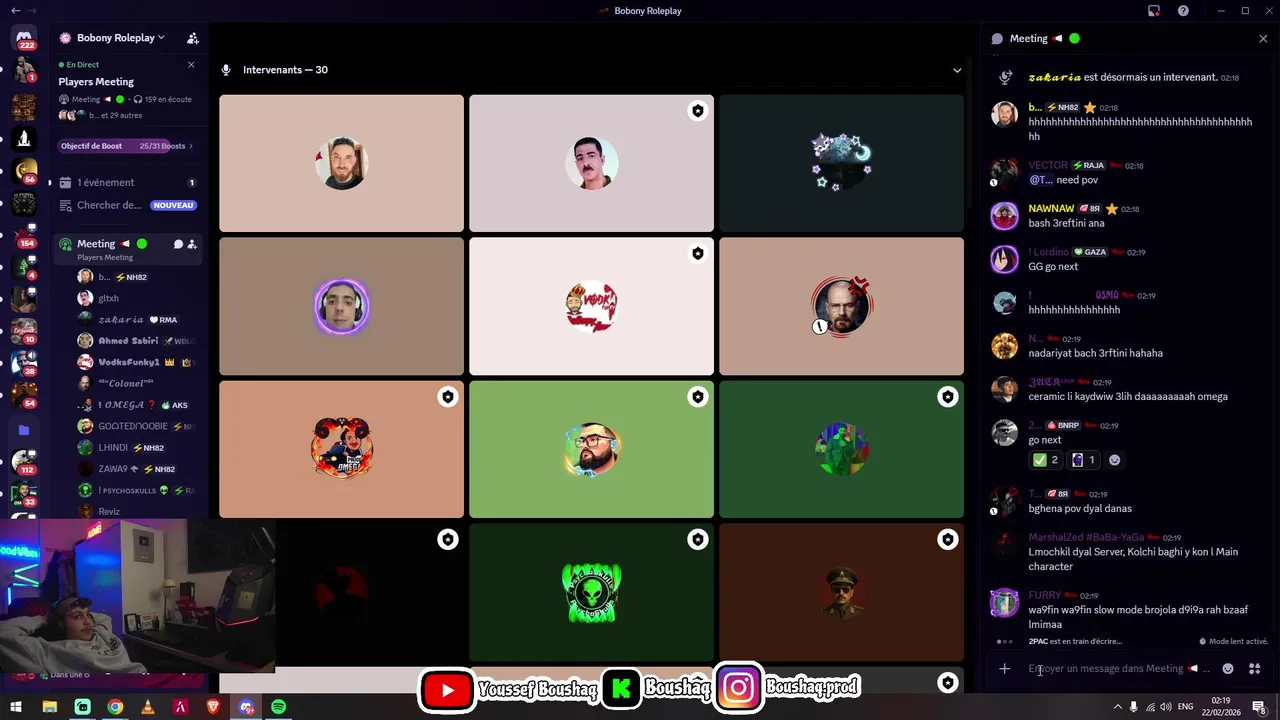Open Spotify from the taskbar
The height and width of the screenshot is (720, 1280).
279,707
